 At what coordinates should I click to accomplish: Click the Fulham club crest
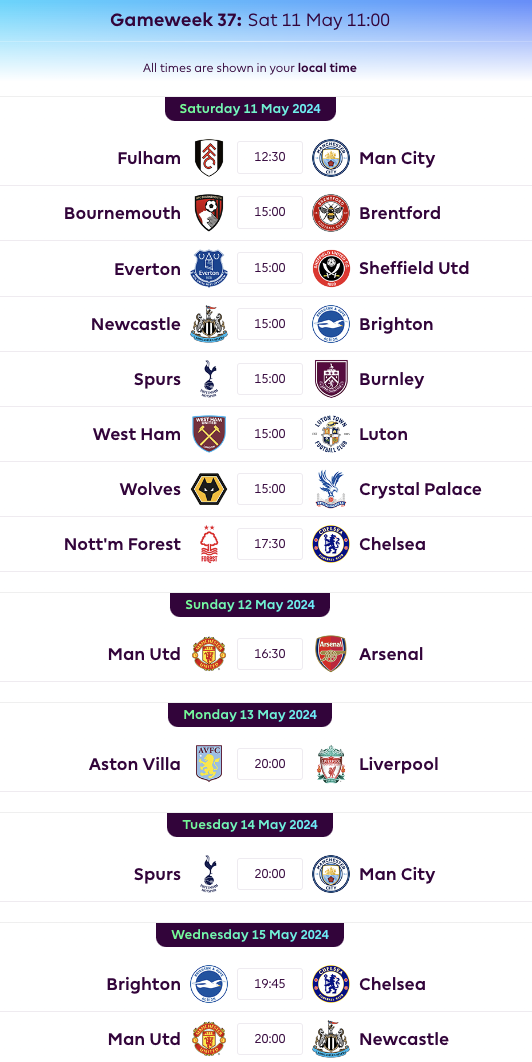coord(209,158)
